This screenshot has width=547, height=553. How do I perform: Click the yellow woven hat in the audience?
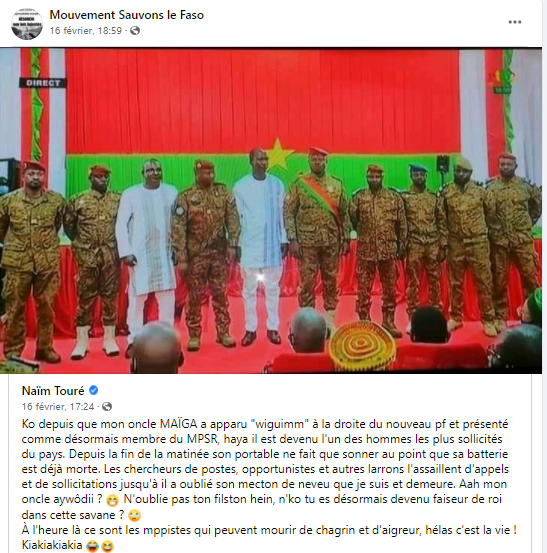(x=362, y=345)
